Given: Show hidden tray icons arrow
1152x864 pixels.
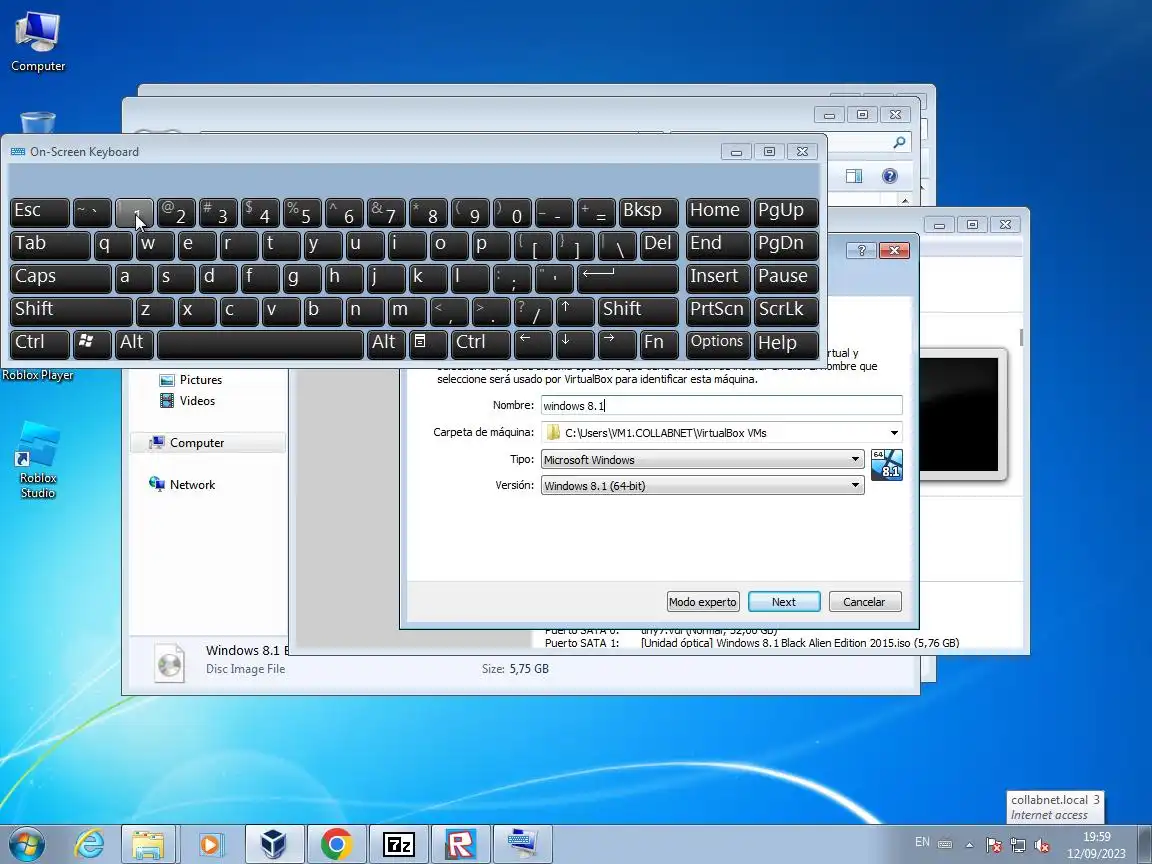Looking at the screenshot, I should pos(969,845).
